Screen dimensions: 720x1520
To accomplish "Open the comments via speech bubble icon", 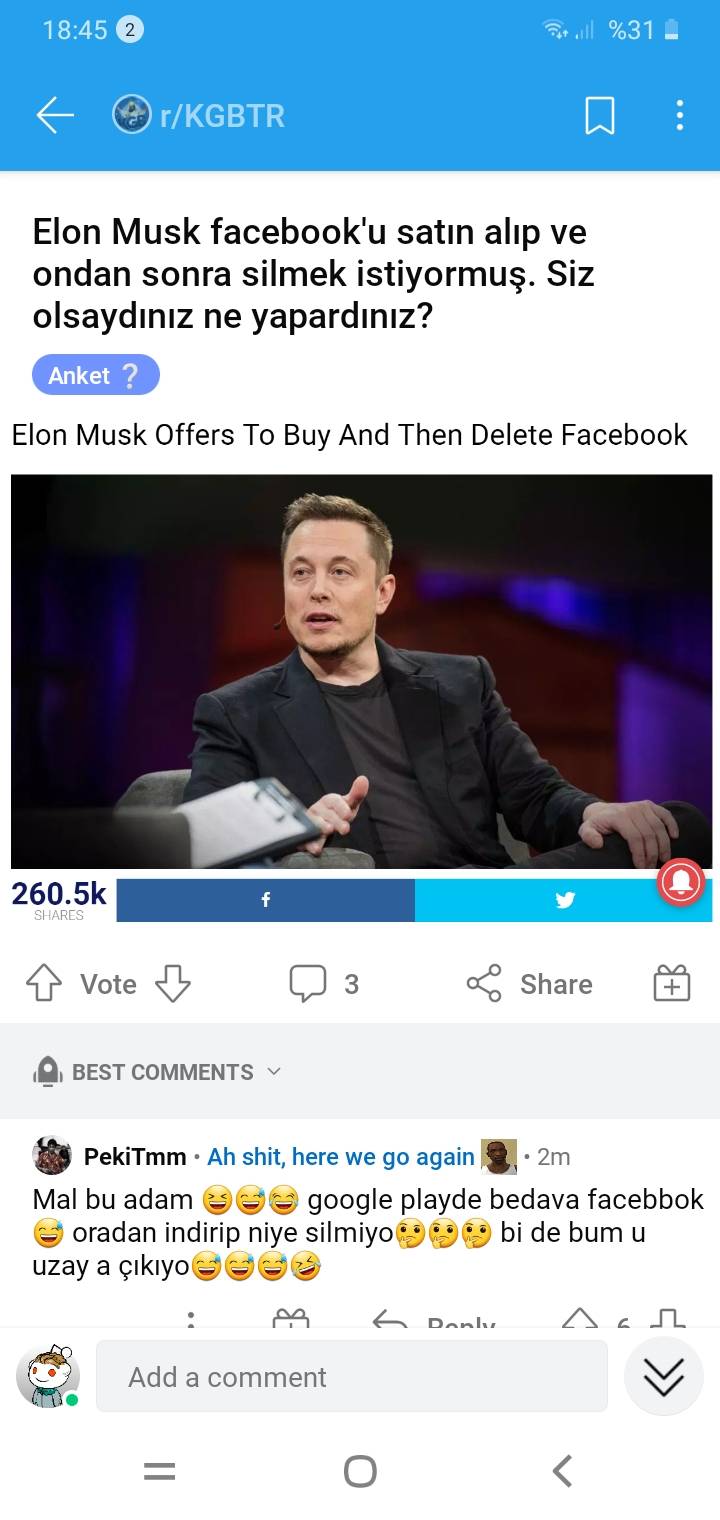I will click(307, 984).
